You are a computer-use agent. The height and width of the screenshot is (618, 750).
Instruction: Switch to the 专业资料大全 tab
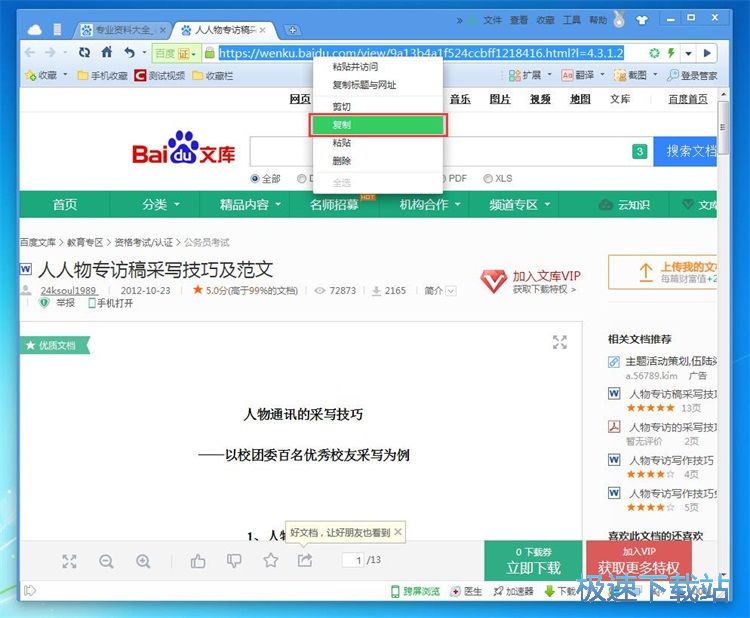pyautogui.click(x=122, y=30)
